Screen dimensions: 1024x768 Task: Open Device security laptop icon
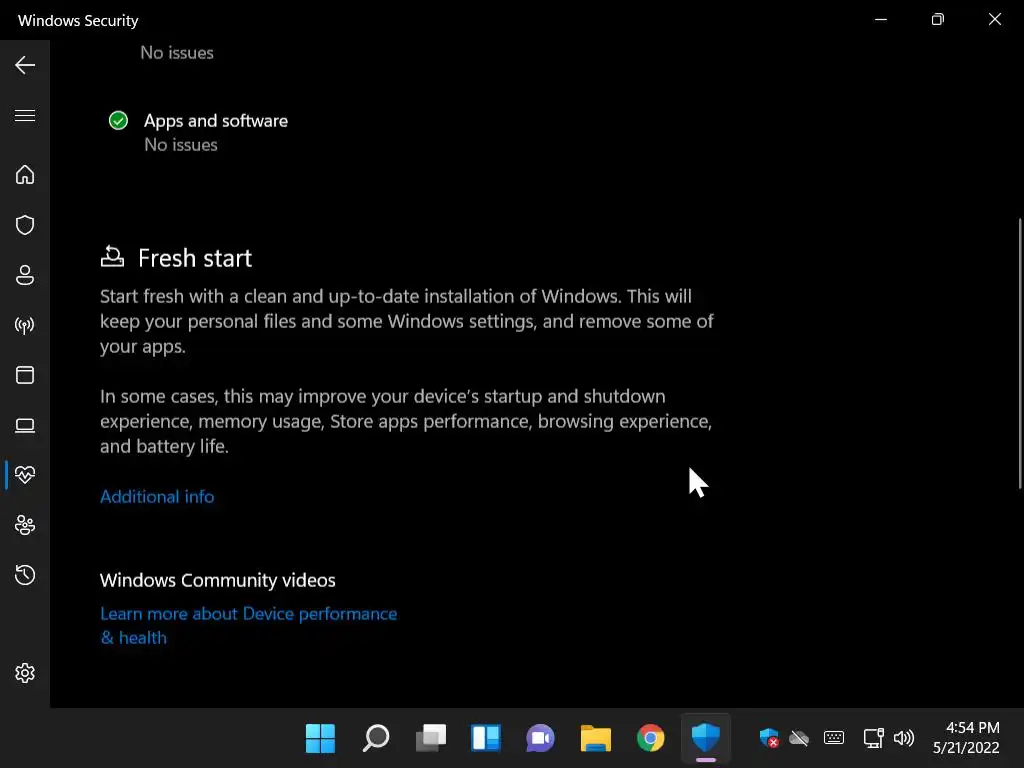25,426
